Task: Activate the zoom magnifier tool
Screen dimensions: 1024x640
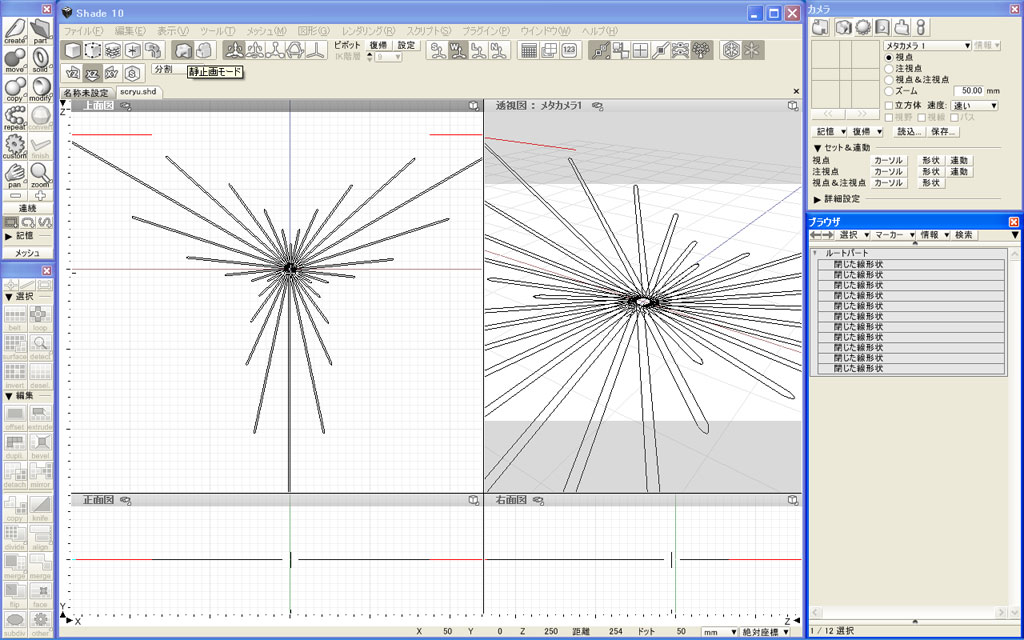Action: [40, 175]
